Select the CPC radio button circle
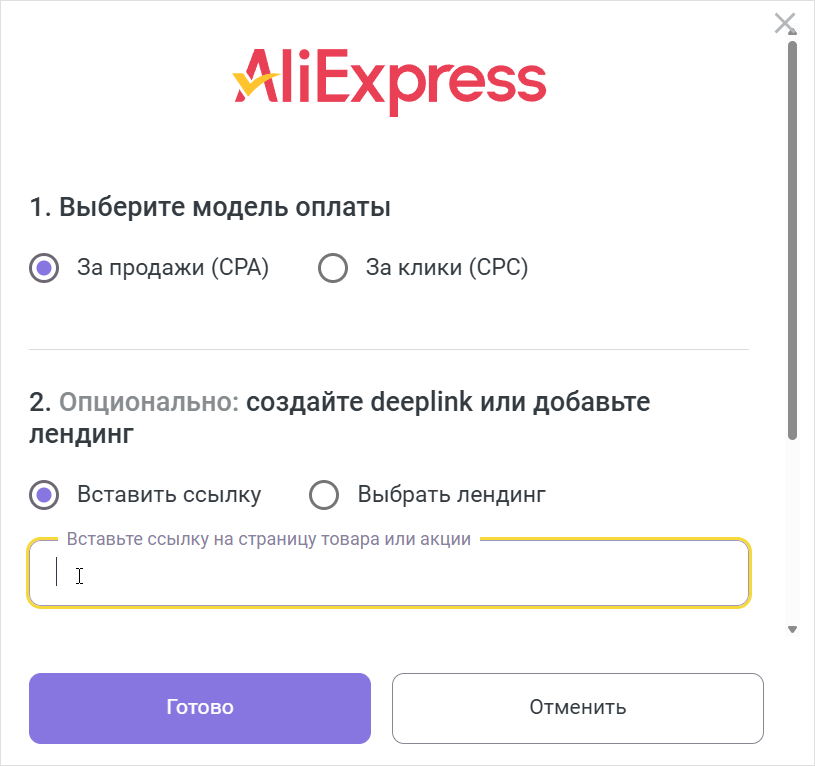Image resolution: width=815 pixels, height=766 pixels. coord(332,268)
